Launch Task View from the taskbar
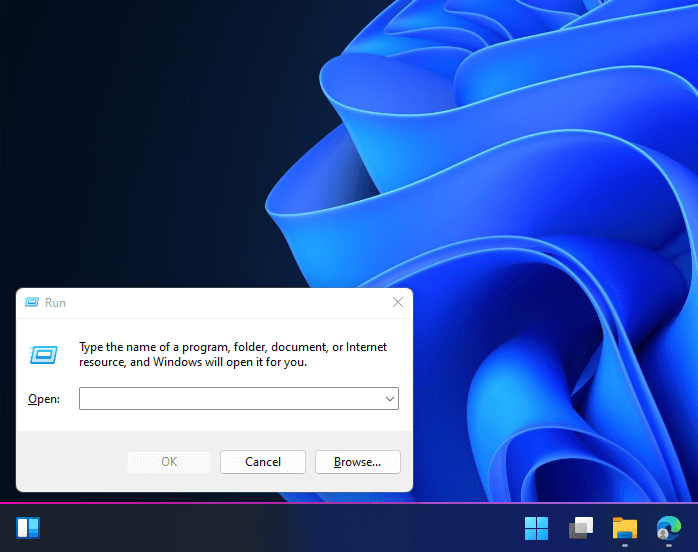 click(581, 528)
